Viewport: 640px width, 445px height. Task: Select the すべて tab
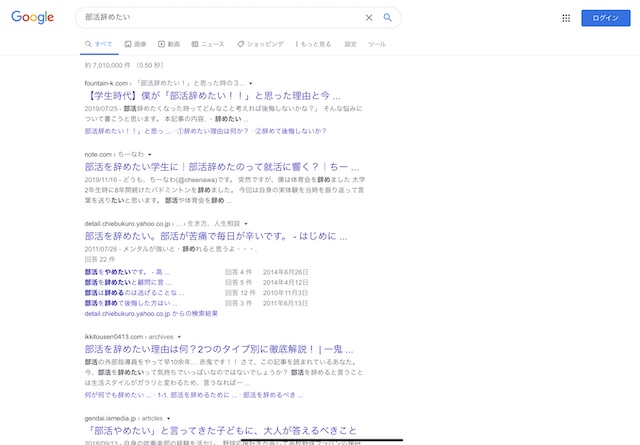pos(99,44)
